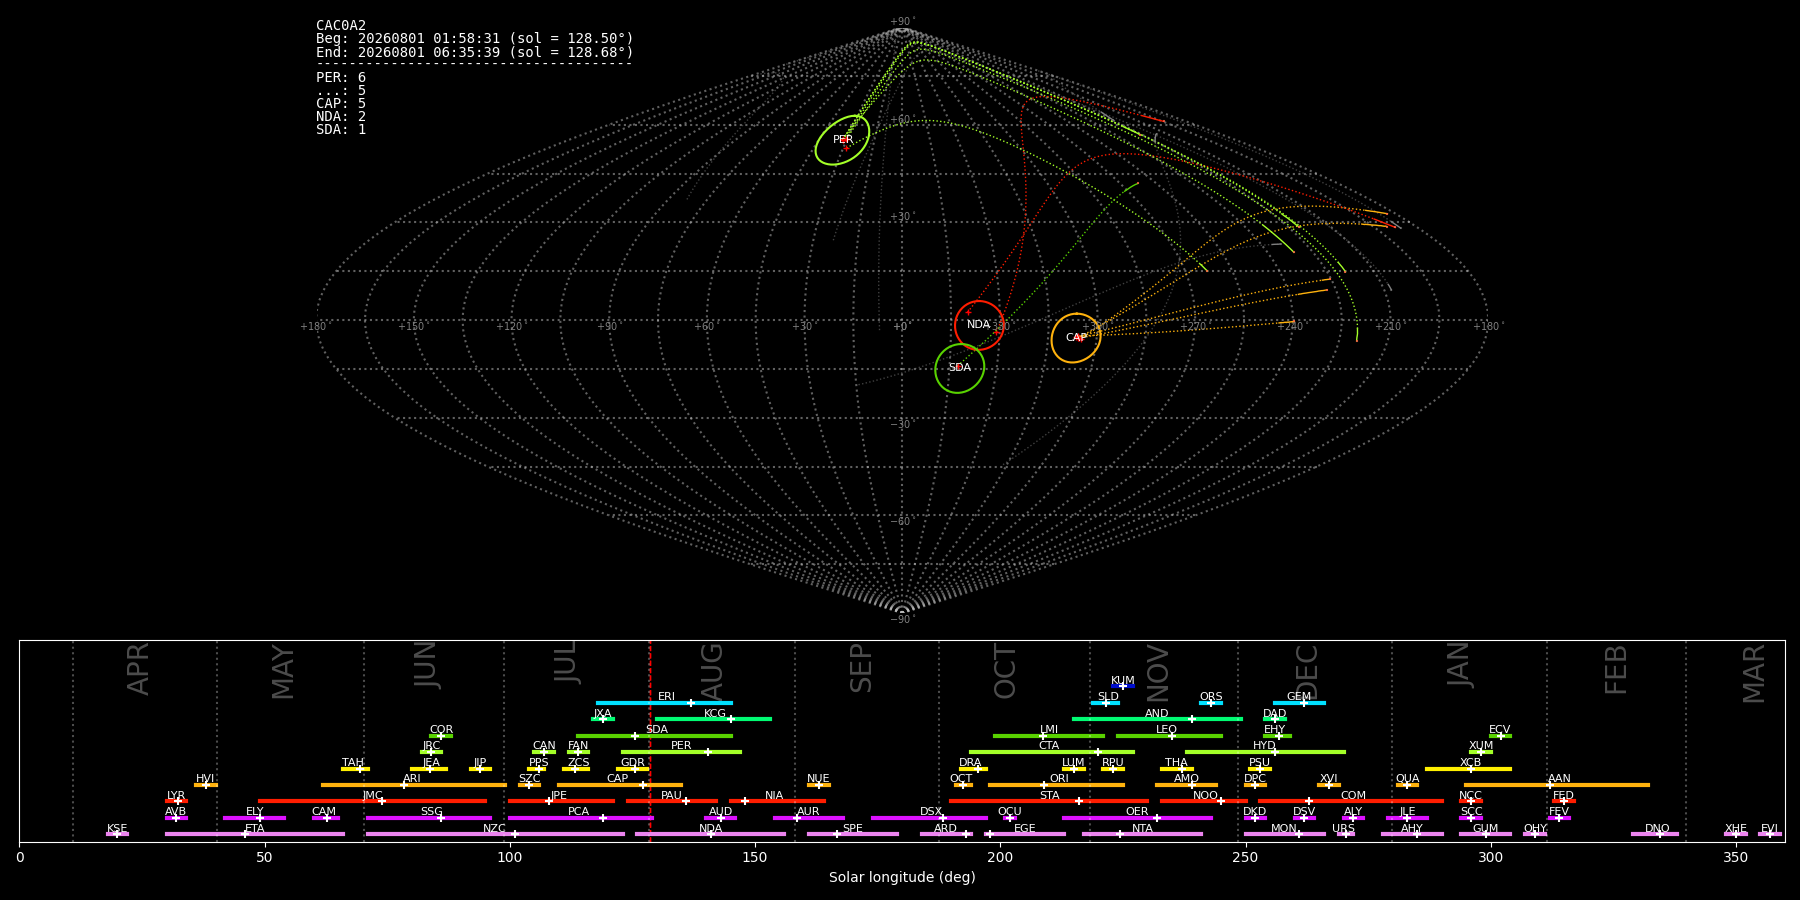
Task: Click the KUM shower bar near November
Action: [x=1123, y=686]
